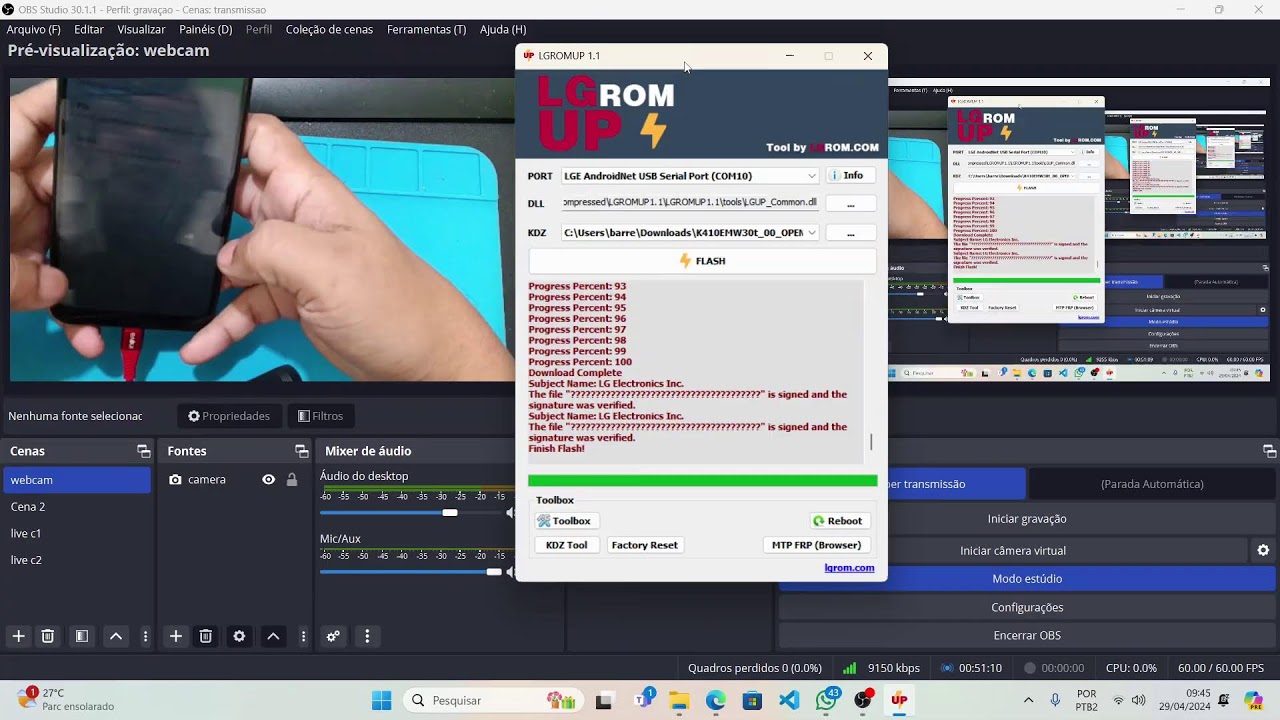Open File Explorer from taskbar
Image resolution: width=1280 pixels, height=720 pixels.
(679, 701)
